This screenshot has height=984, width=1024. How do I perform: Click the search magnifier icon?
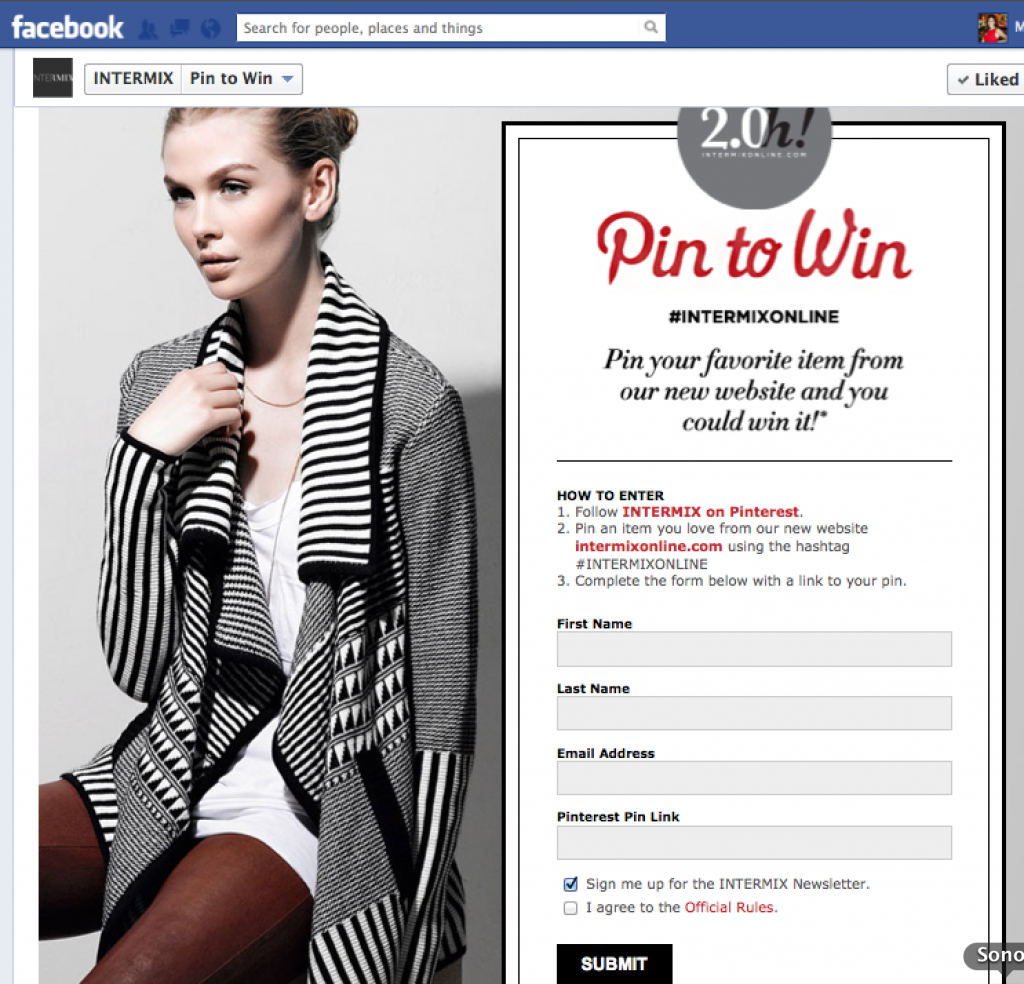click(650, 27)
